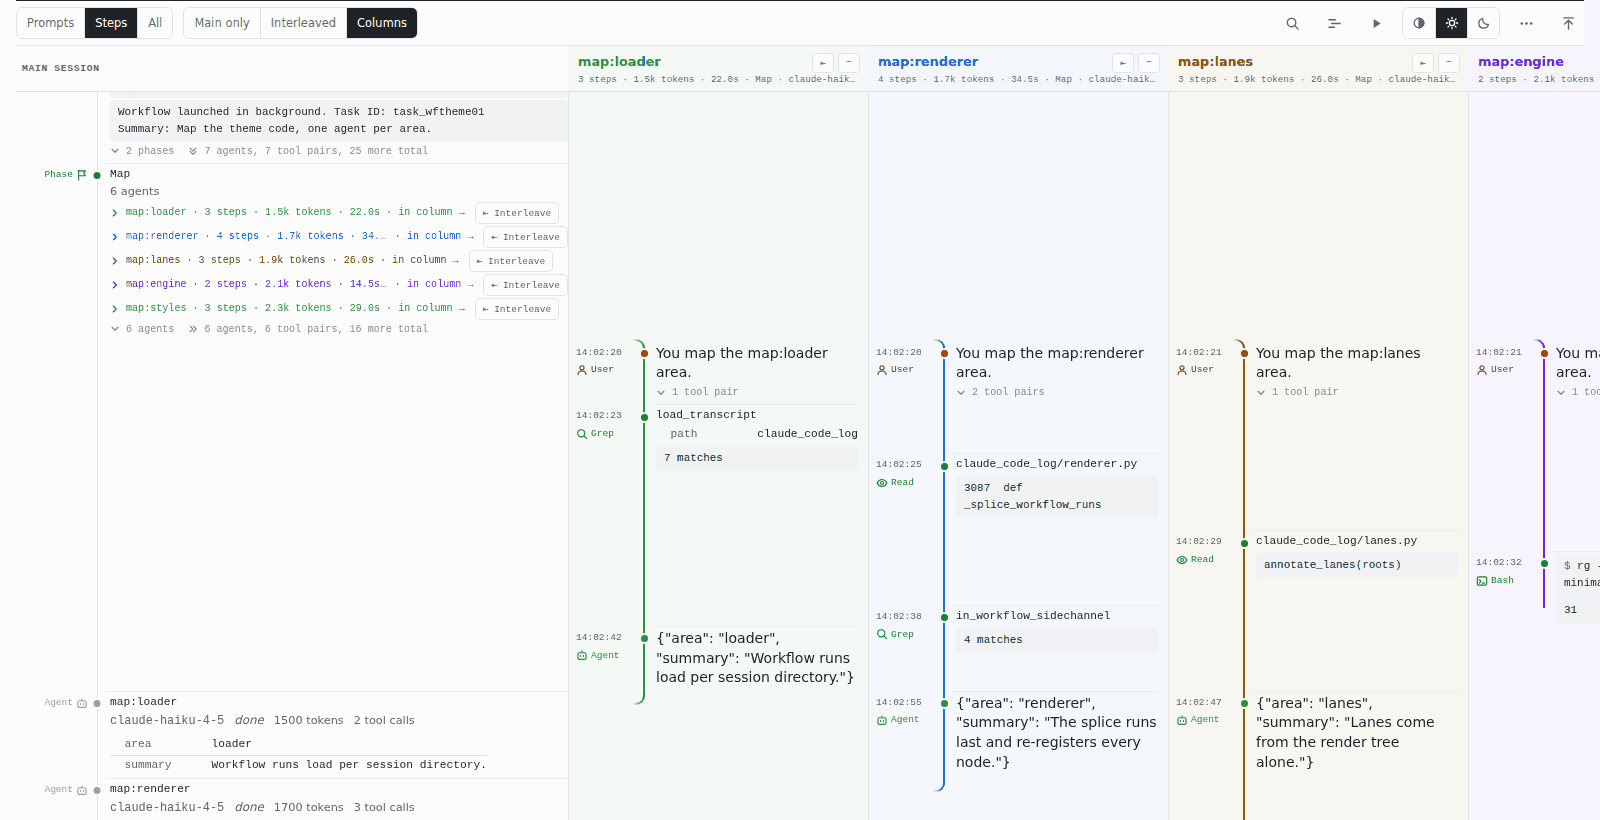Click Read eye icon at 14:02:25 in map:renderer
Viewport: 1600px width, 820px height.
[882, 483]
